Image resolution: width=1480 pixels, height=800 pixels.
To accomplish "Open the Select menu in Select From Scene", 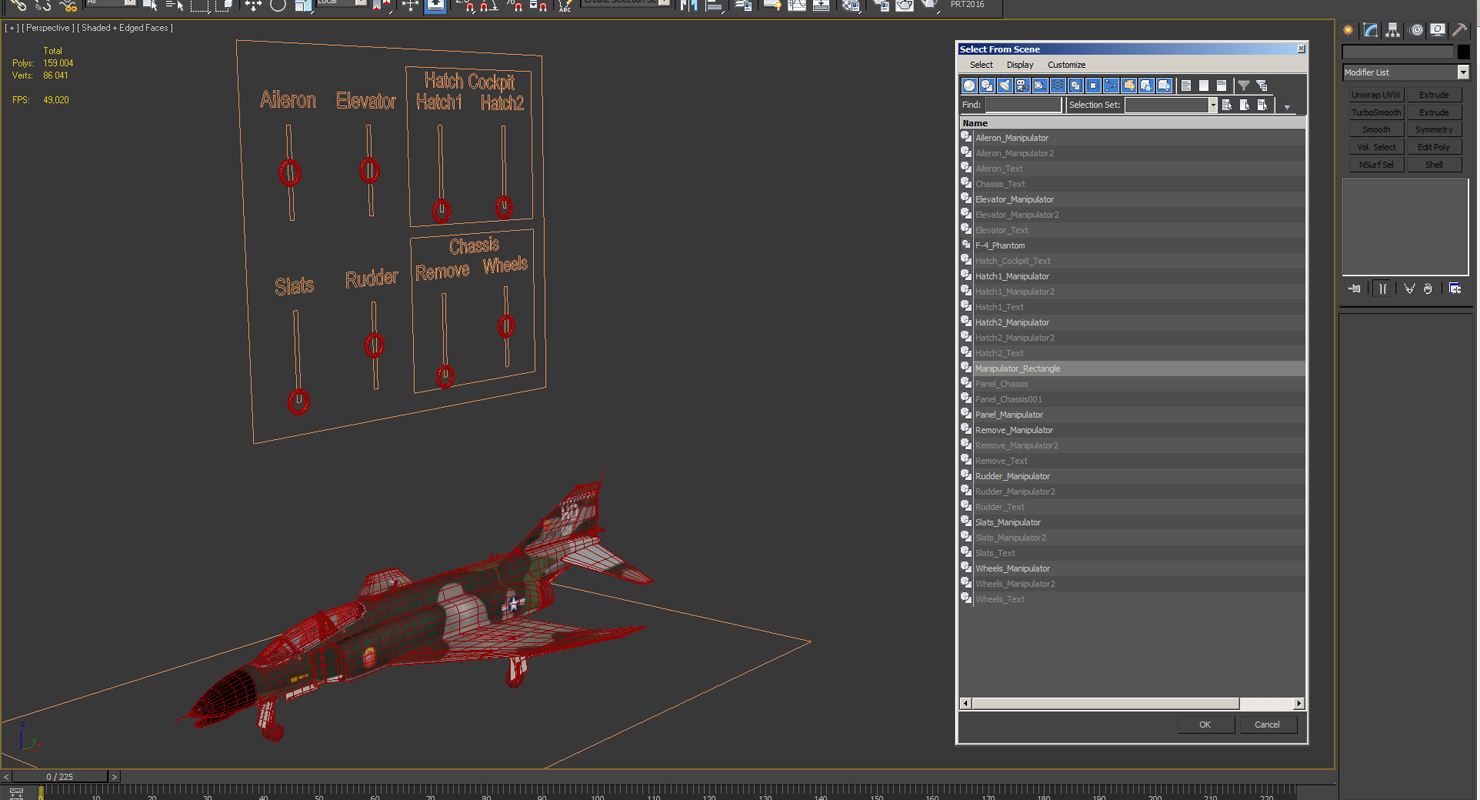I will (981, 65).
